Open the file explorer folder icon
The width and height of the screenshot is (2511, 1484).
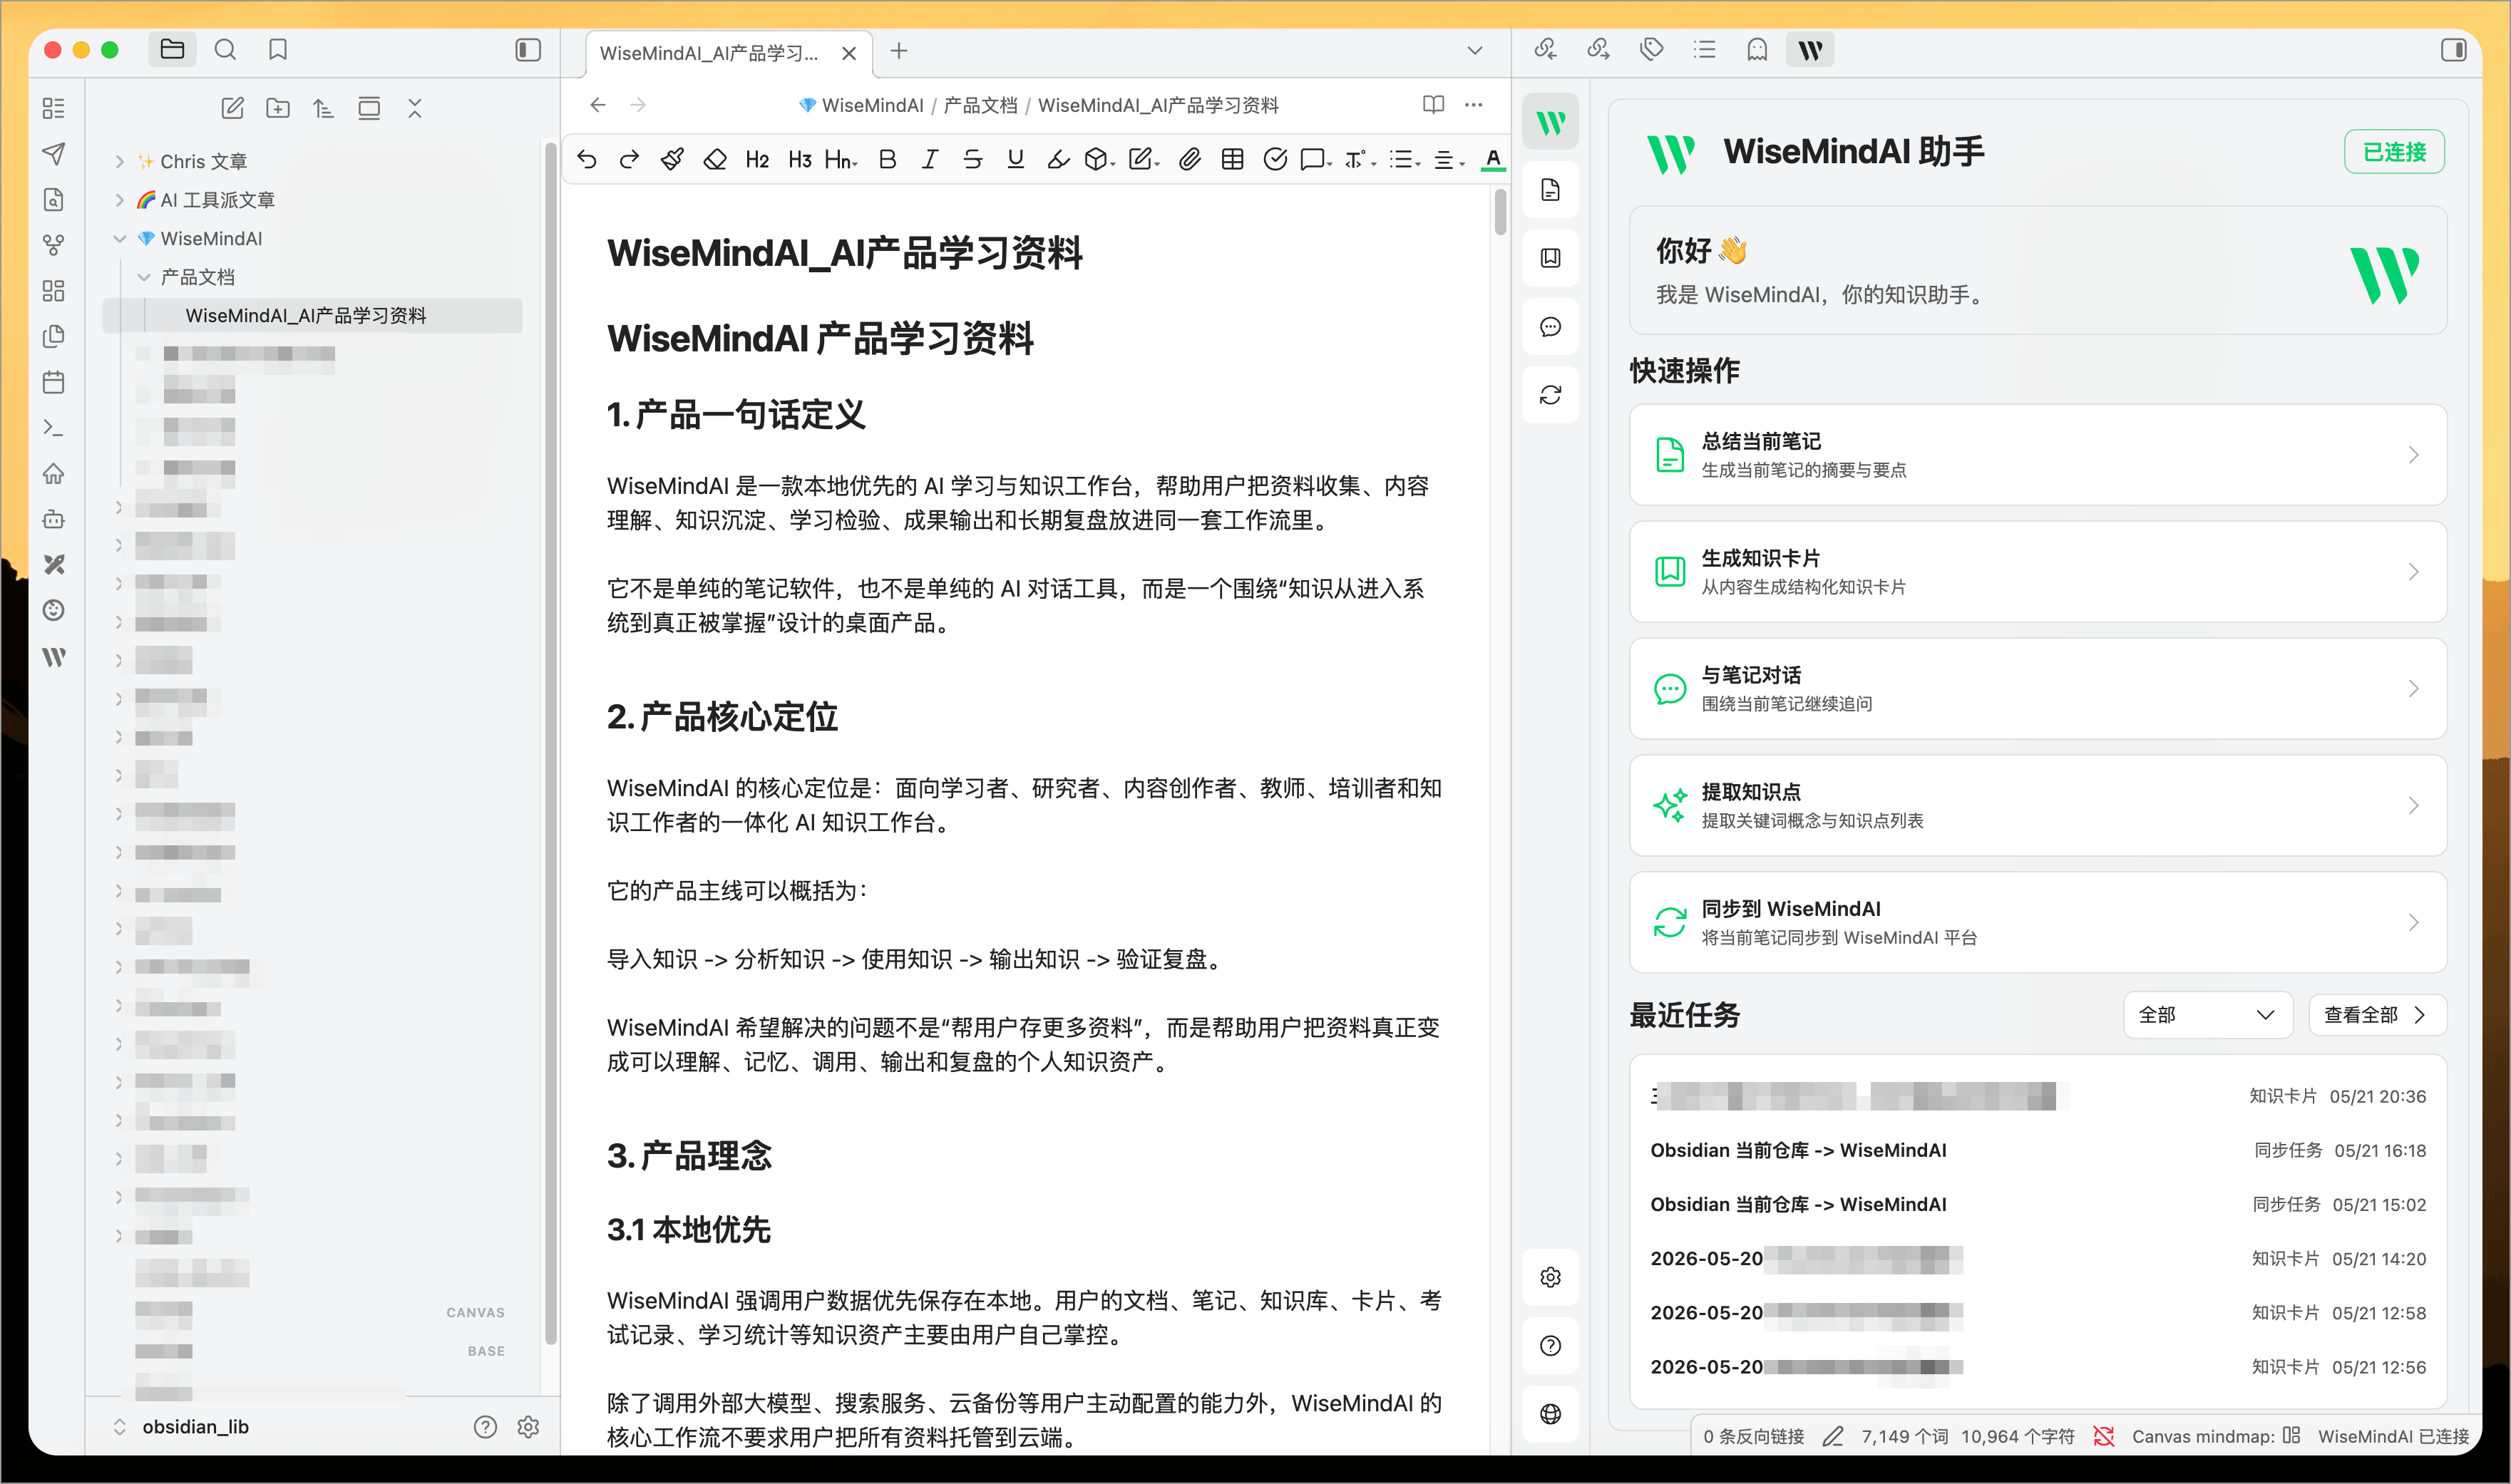tap(172, 49)
